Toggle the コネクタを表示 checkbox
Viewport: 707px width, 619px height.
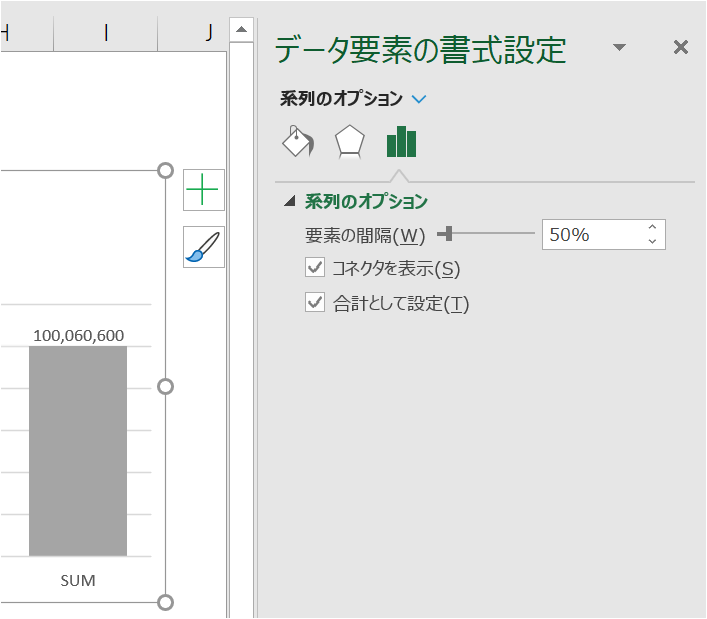[x=315, y=267]
